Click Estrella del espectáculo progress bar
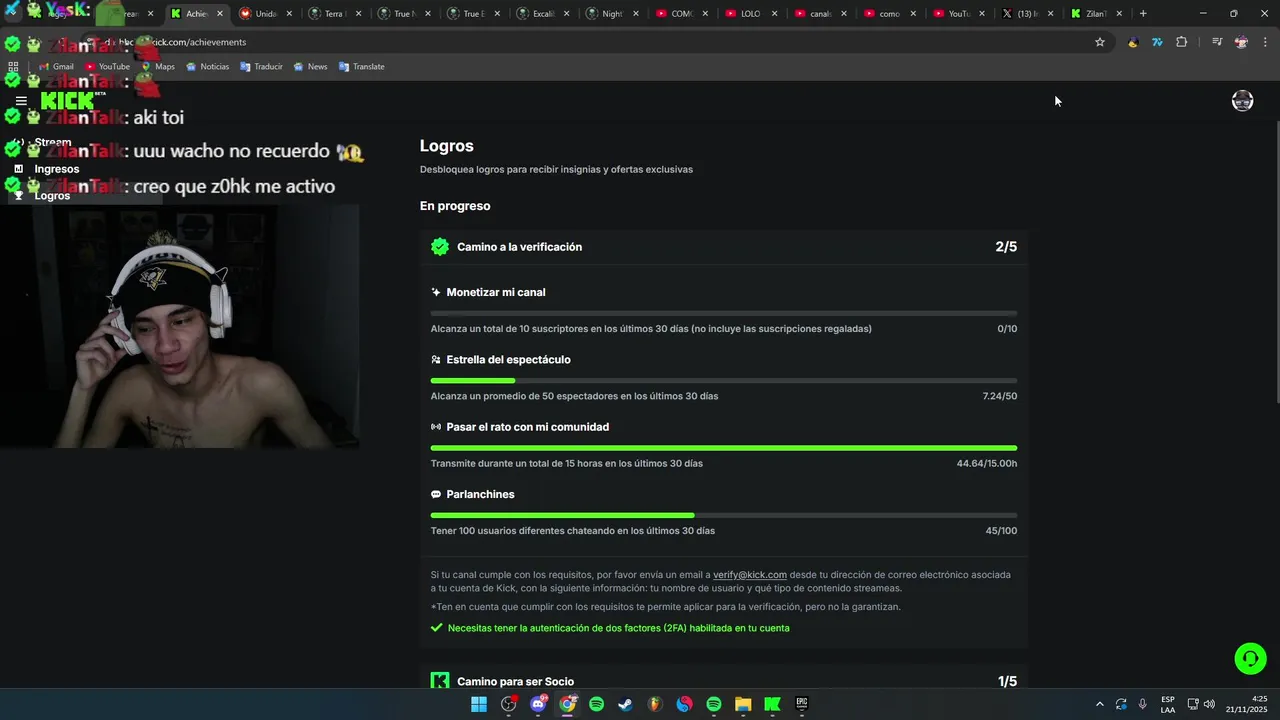Image resolution: width=1280 pixels, height=720 pixels. click(724, 381)
